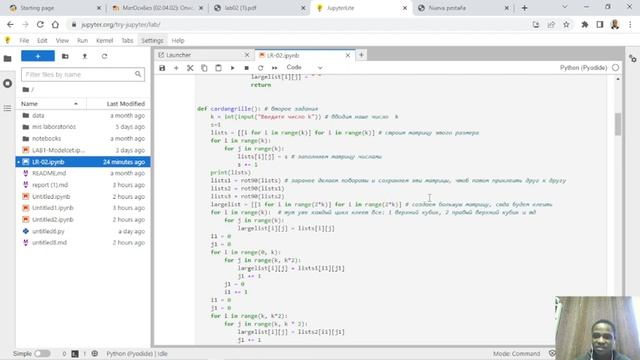This screenshot has width=640, height=360.
Task: Open browser extensions puzzle icon
Action: (584, 24)
